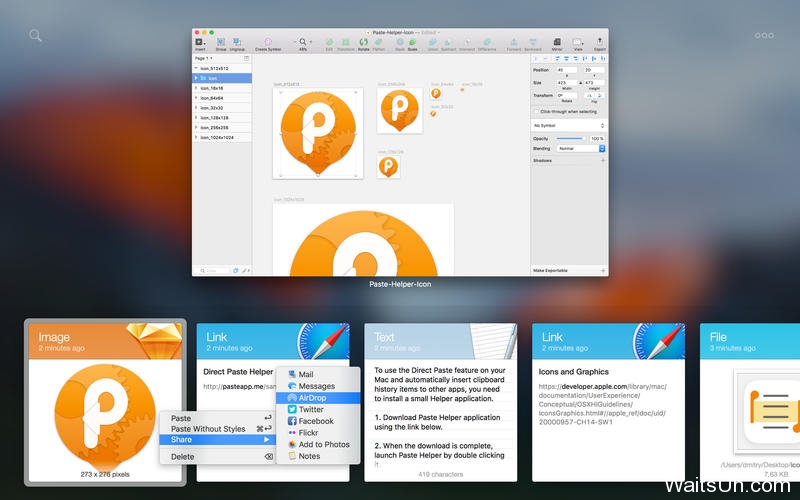Click the Add Shadows plus button
This screenshot has width=800, height=500.
603,160
